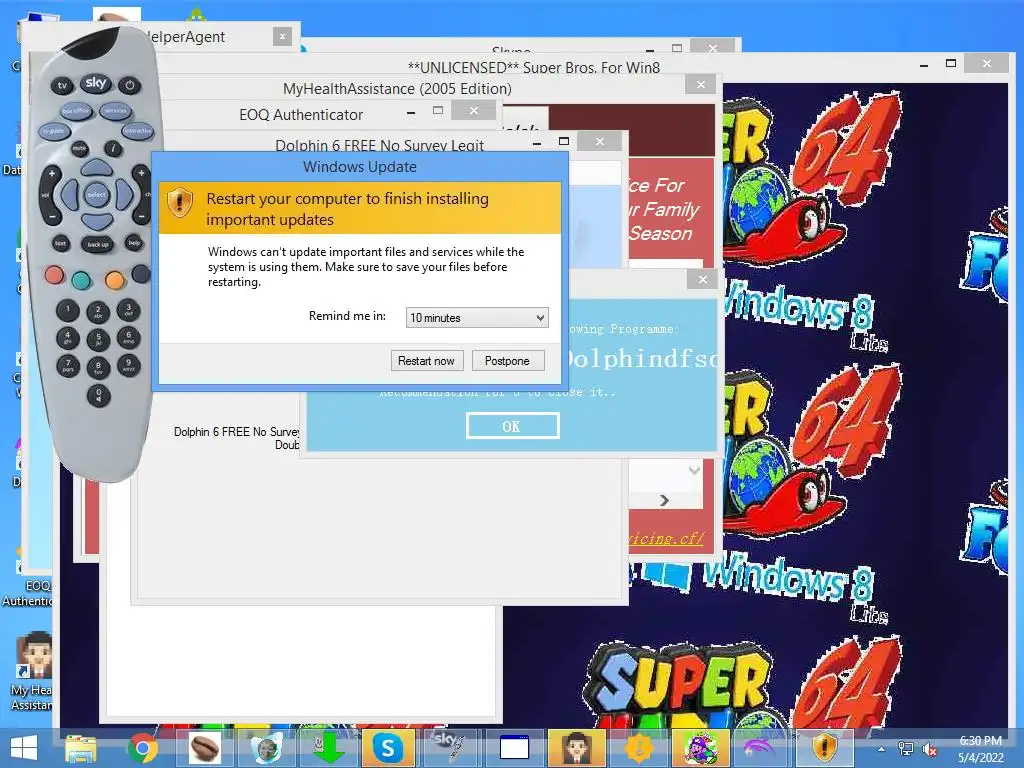Viewport: 1024px width, 768px height.
Task: Click the tv button on Sky remote
Action: tap(62, 86)
